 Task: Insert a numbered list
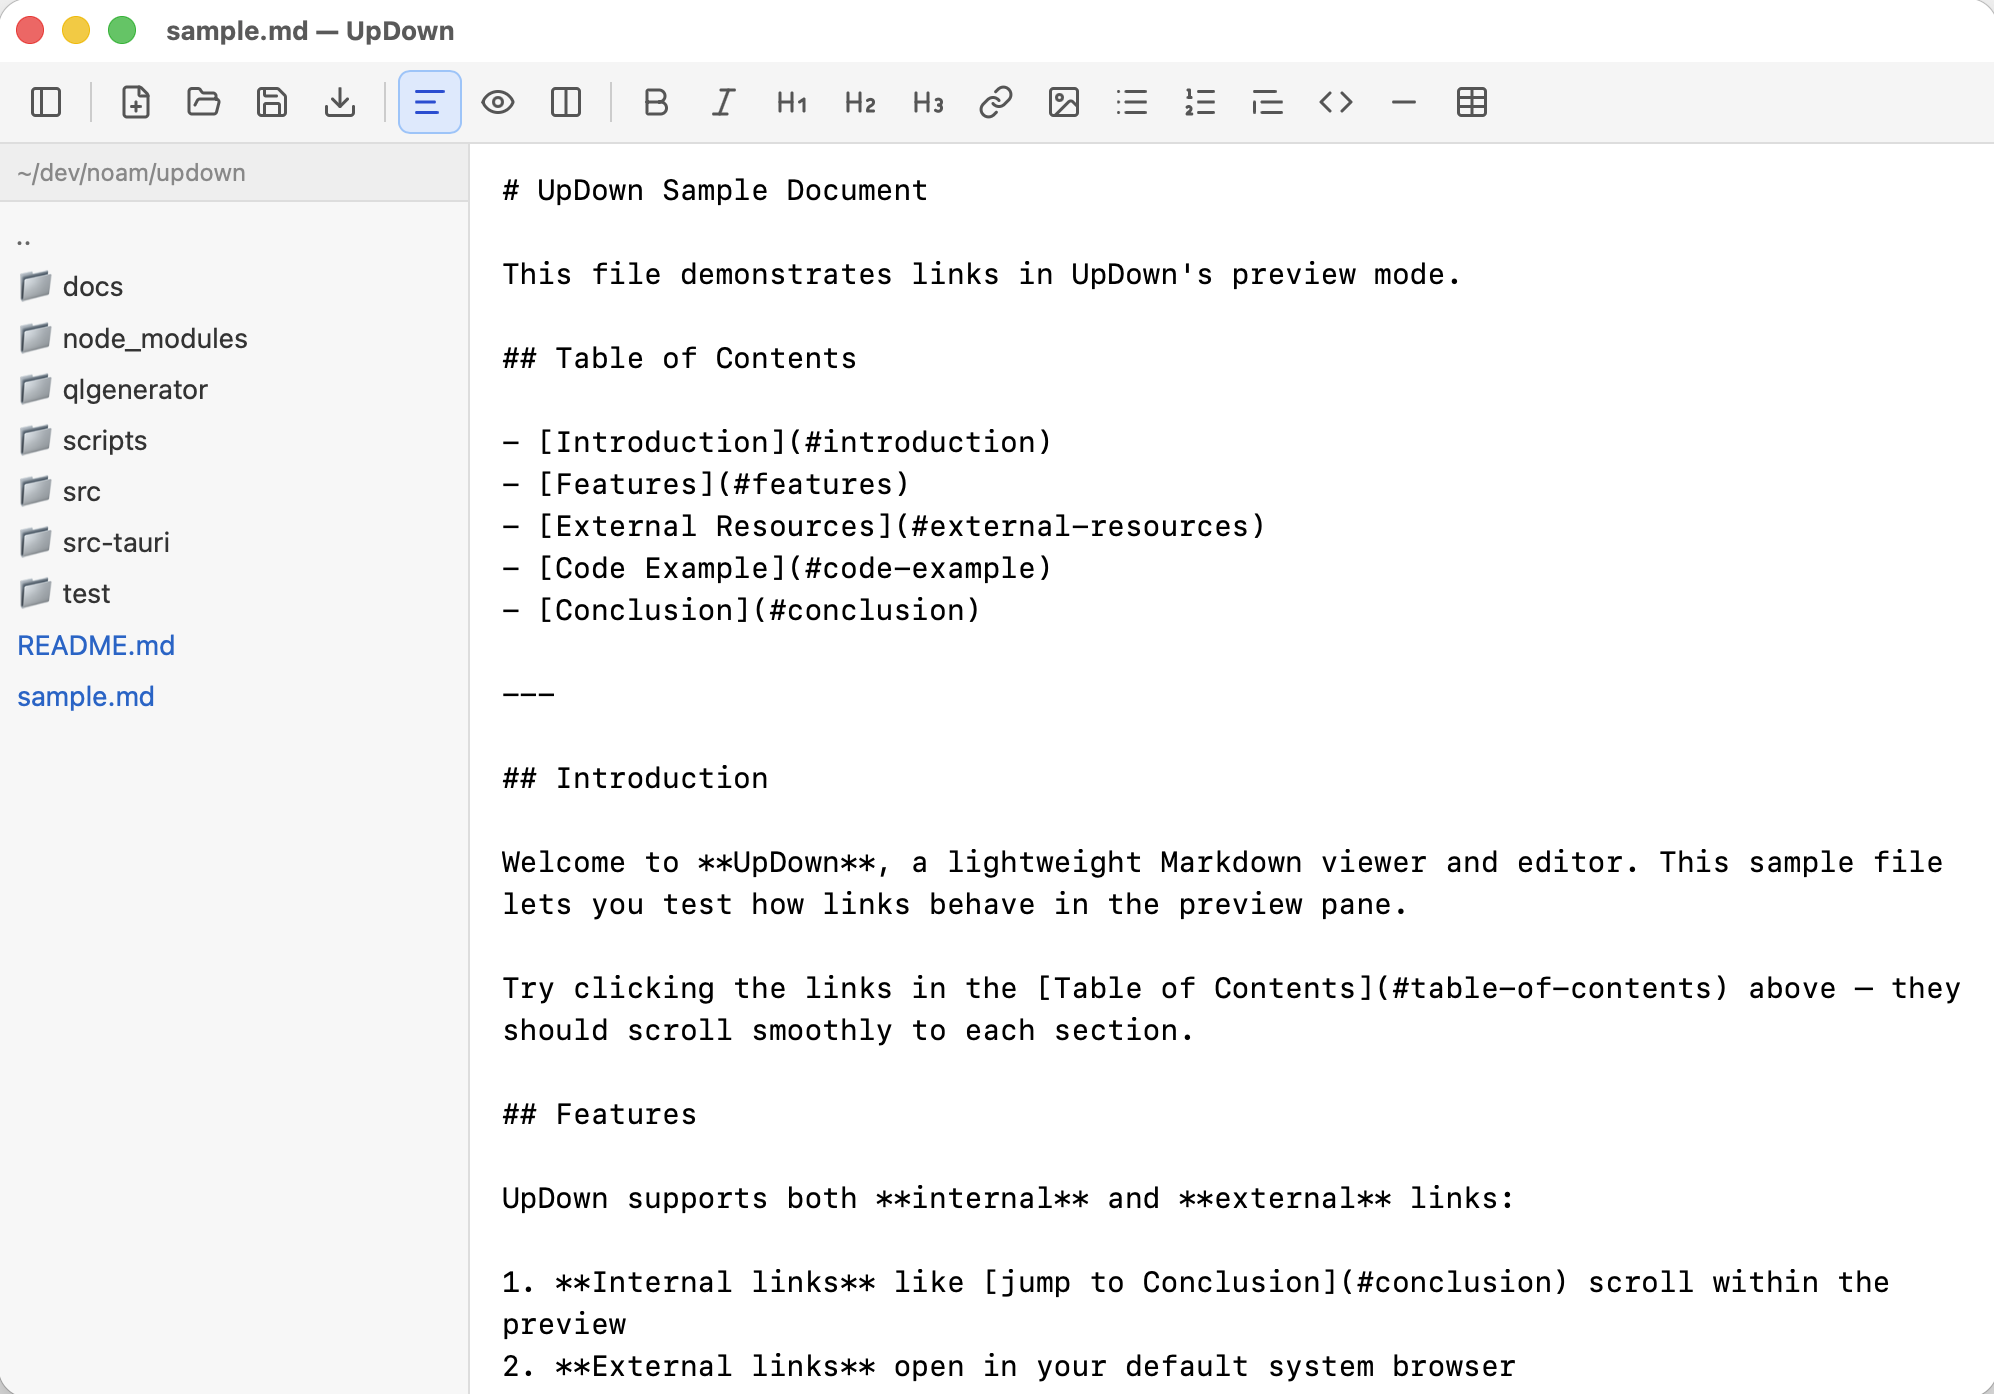click(1200, 102)
